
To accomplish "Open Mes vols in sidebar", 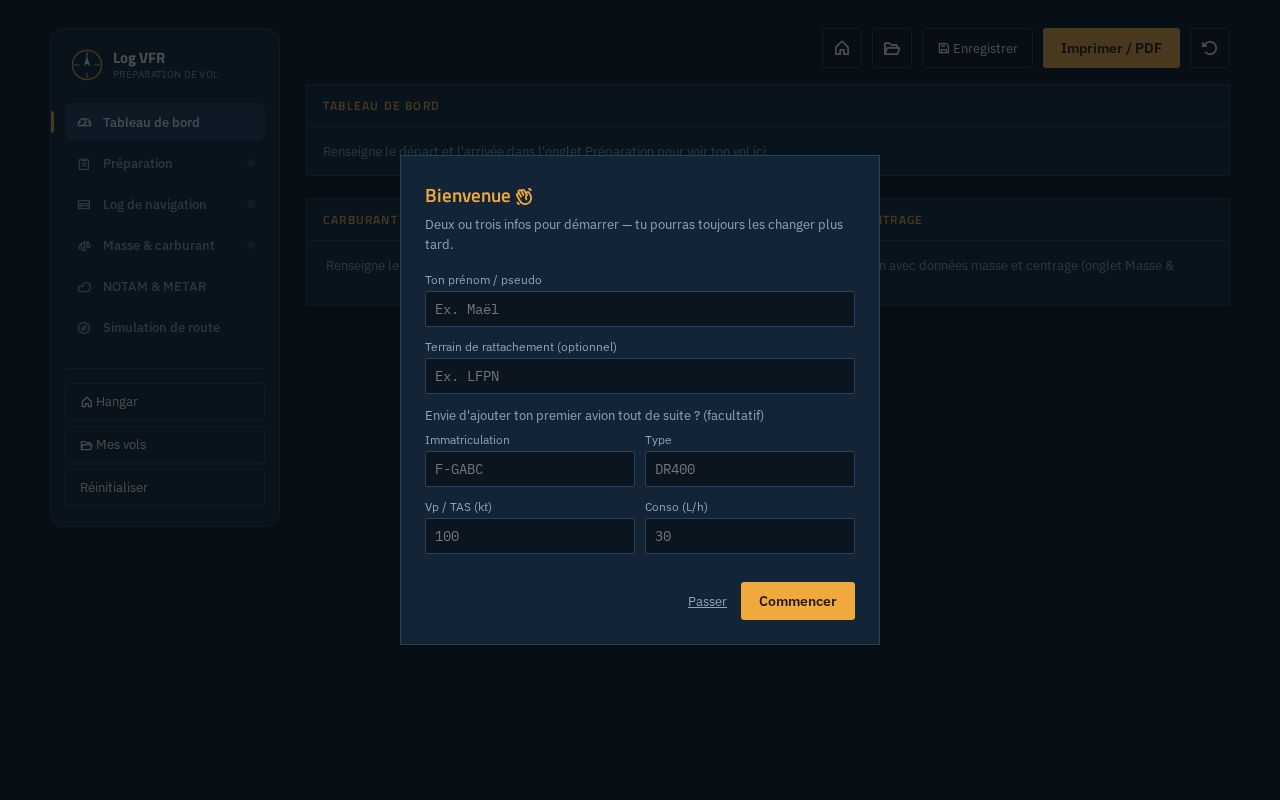I will [x=165, y=444].
